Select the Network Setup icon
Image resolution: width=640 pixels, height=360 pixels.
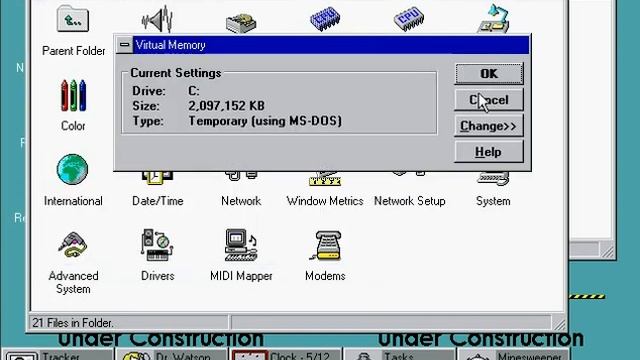point(409,174)
